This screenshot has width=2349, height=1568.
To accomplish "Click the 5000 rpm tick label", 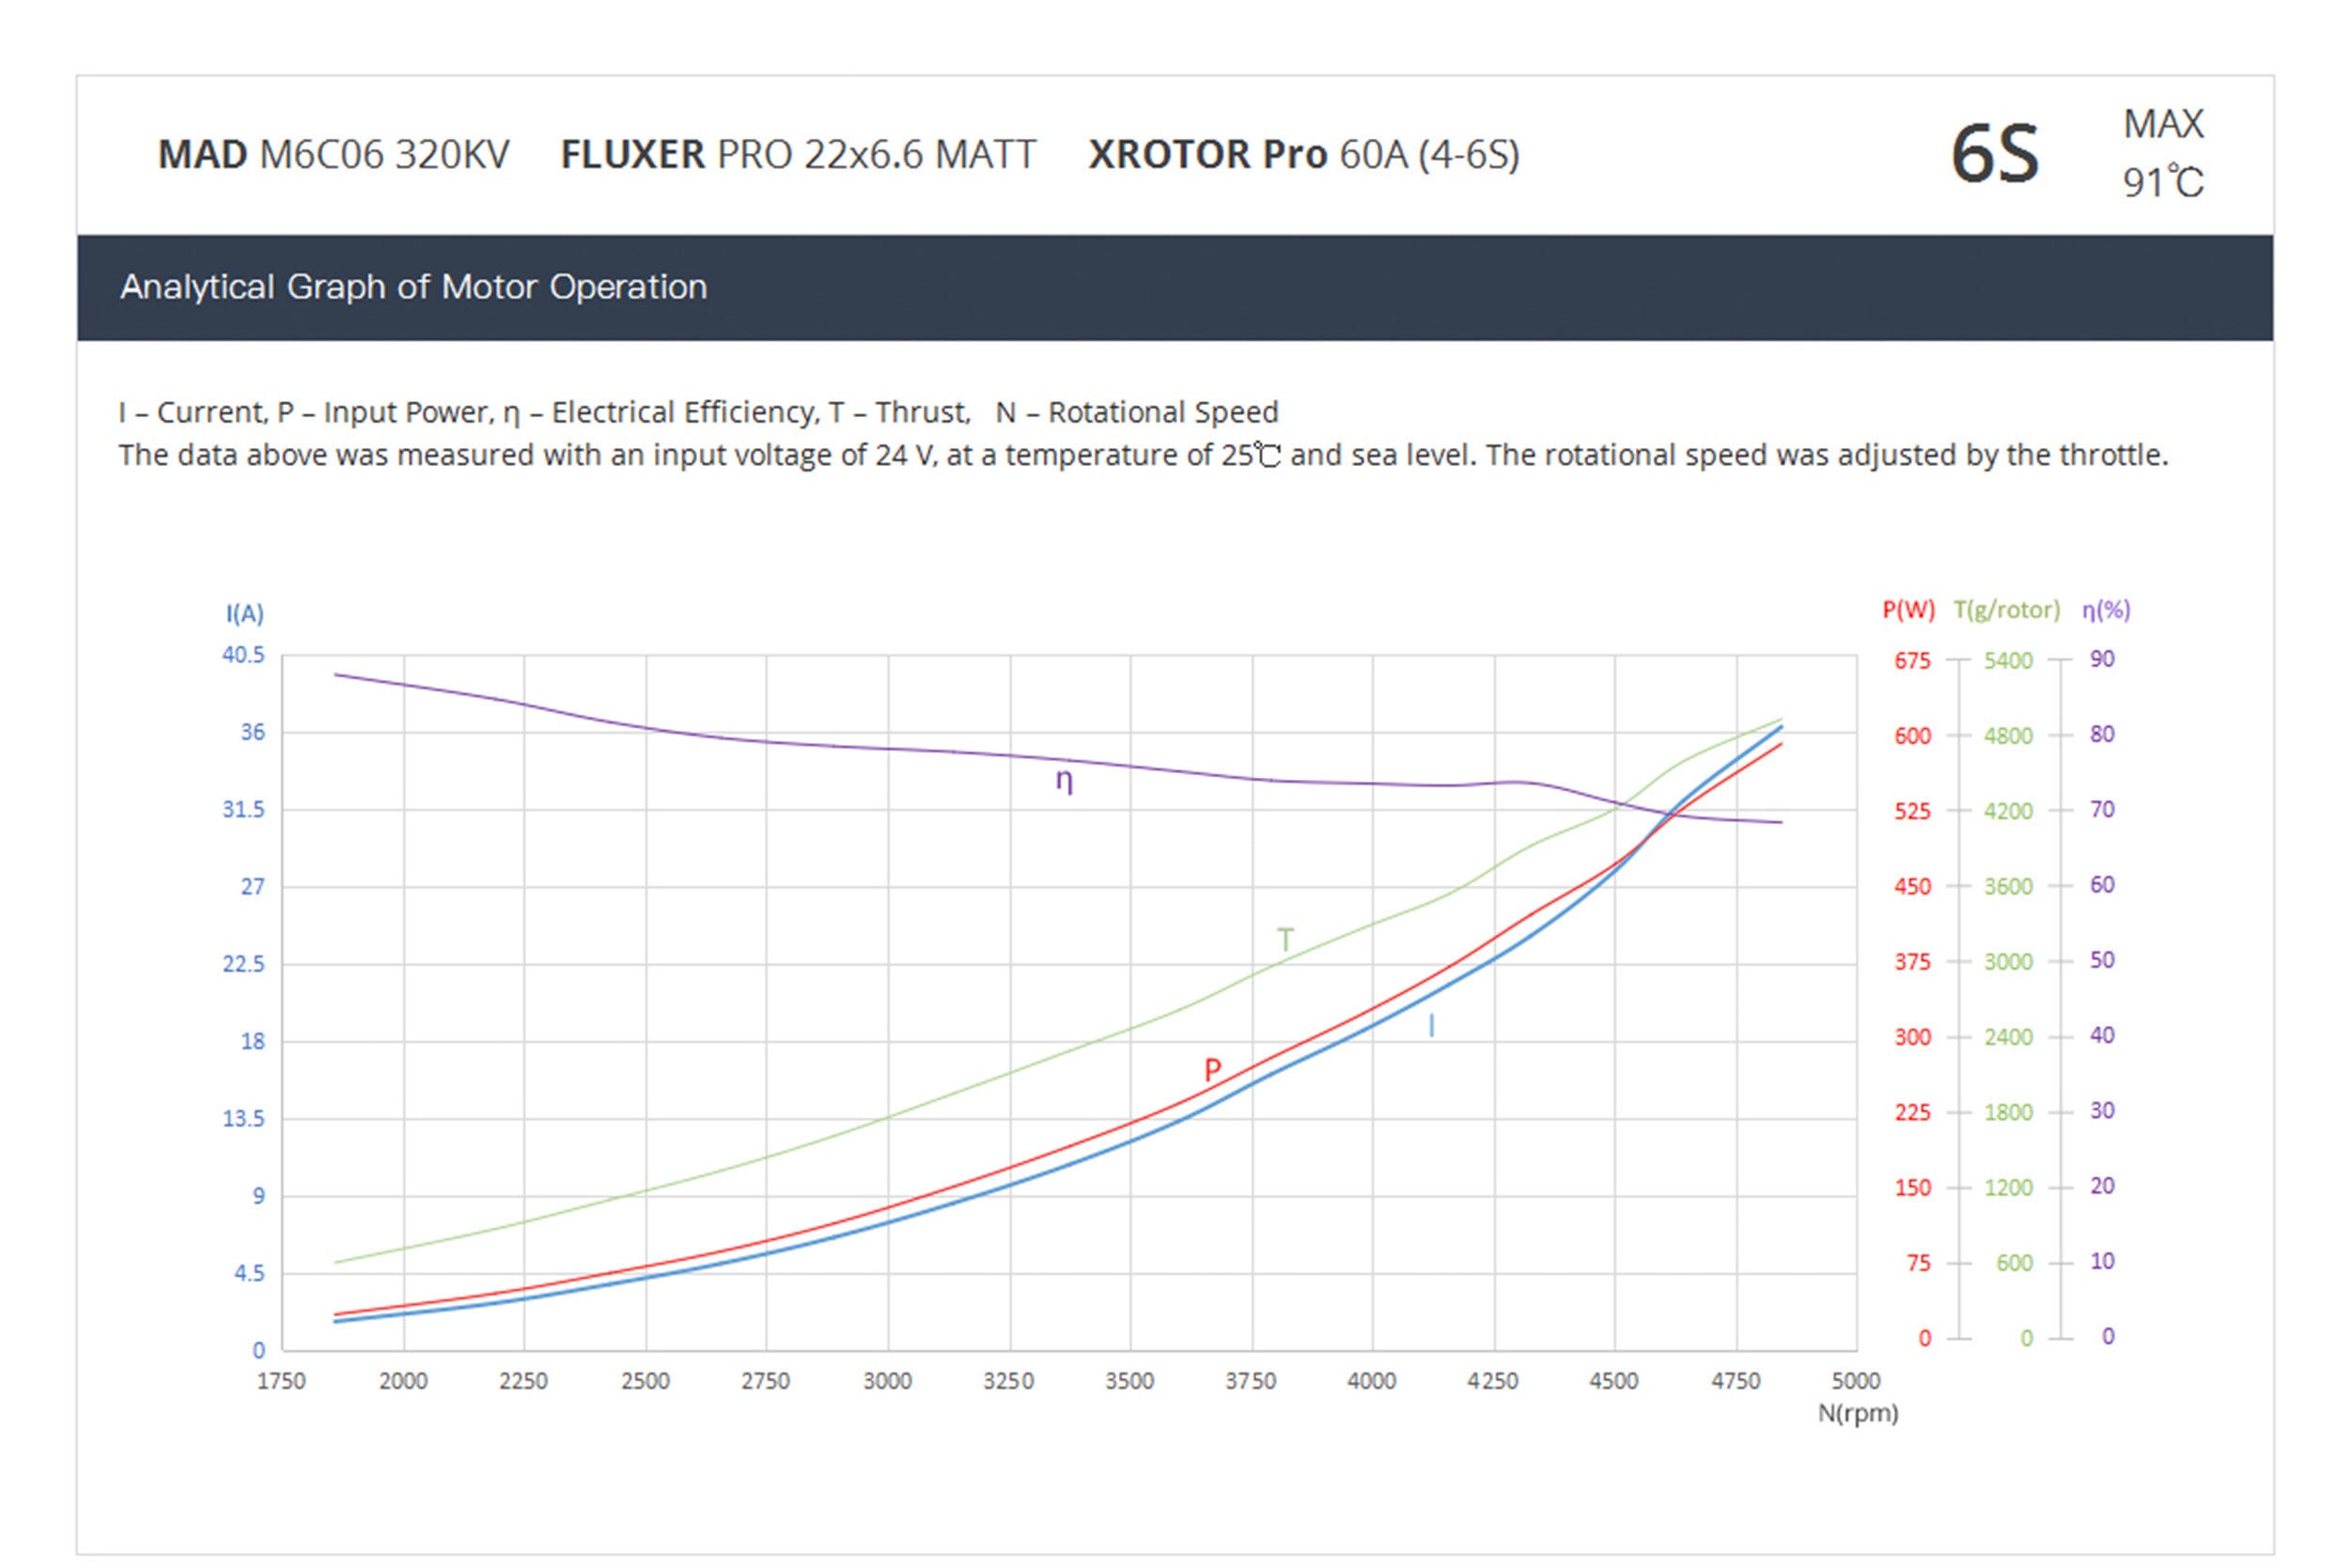I will (1855, 1381).
